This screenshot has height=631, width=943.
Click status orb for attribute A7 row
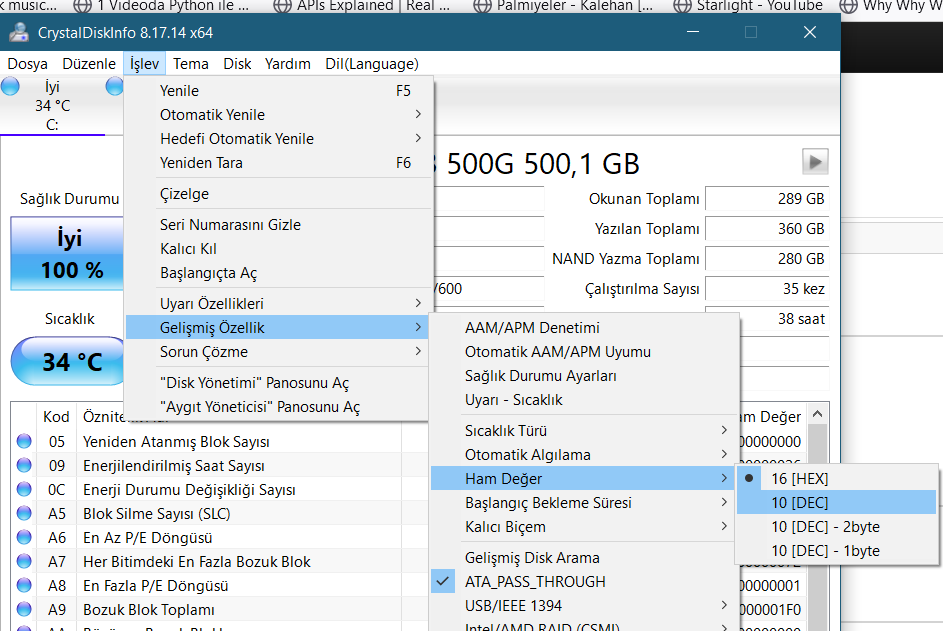[25, 561]
